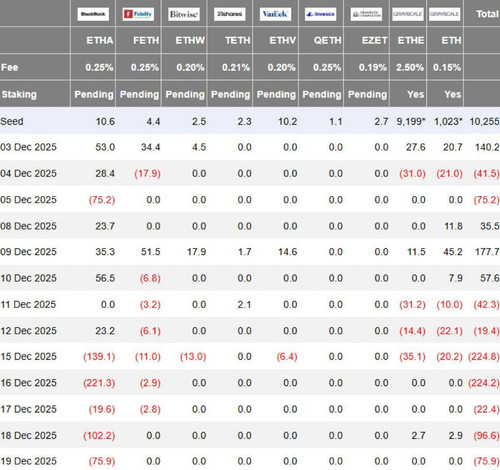Click the 56.5 ETHA value on 10 Dec
Image resolution: width=500 pixels, height=470 pixels.
(x=105, y=278)
